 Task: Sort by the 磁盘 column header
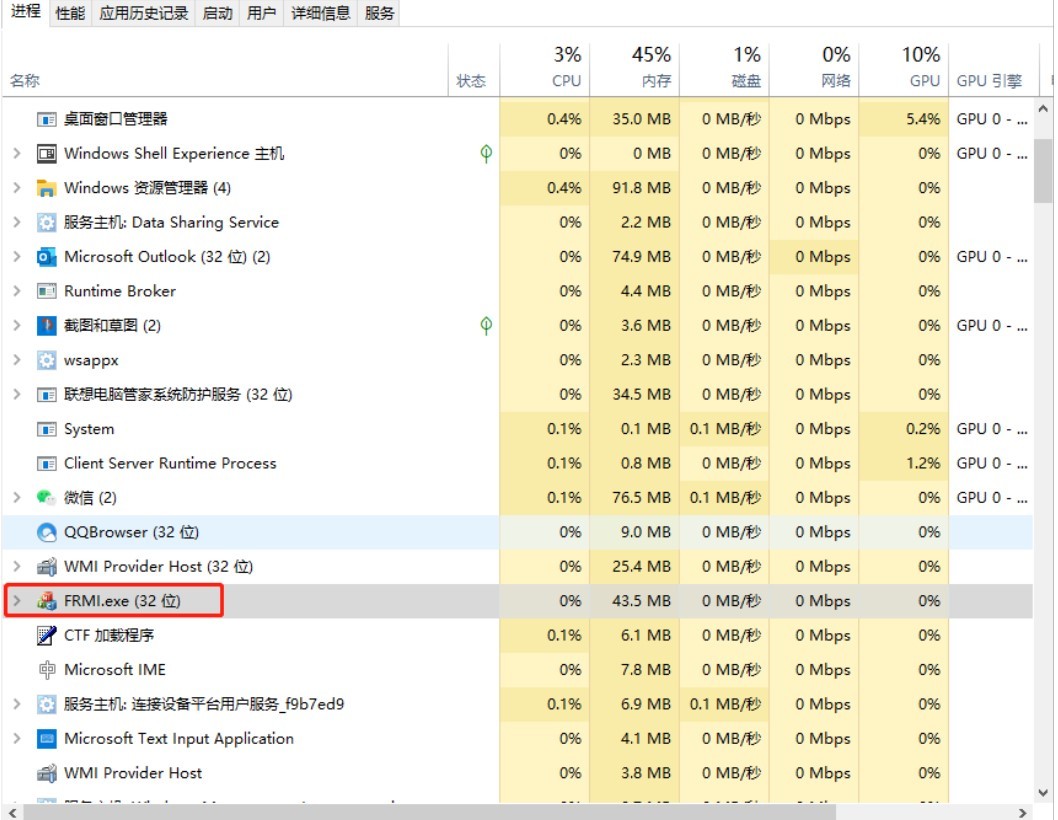tap(724, 70)
